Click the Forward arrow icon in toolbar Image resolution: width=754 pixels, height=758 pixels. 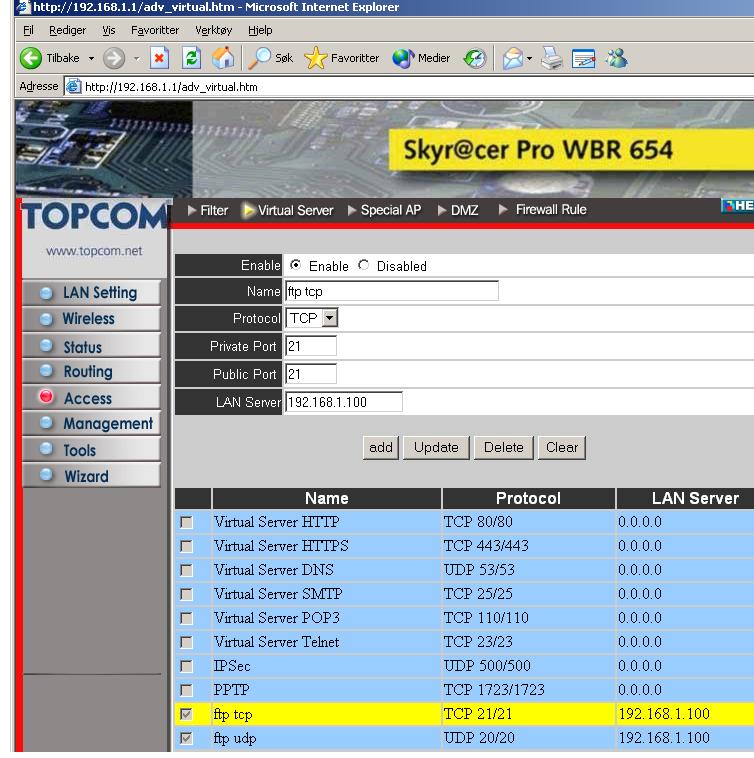[x=114, y=58]
